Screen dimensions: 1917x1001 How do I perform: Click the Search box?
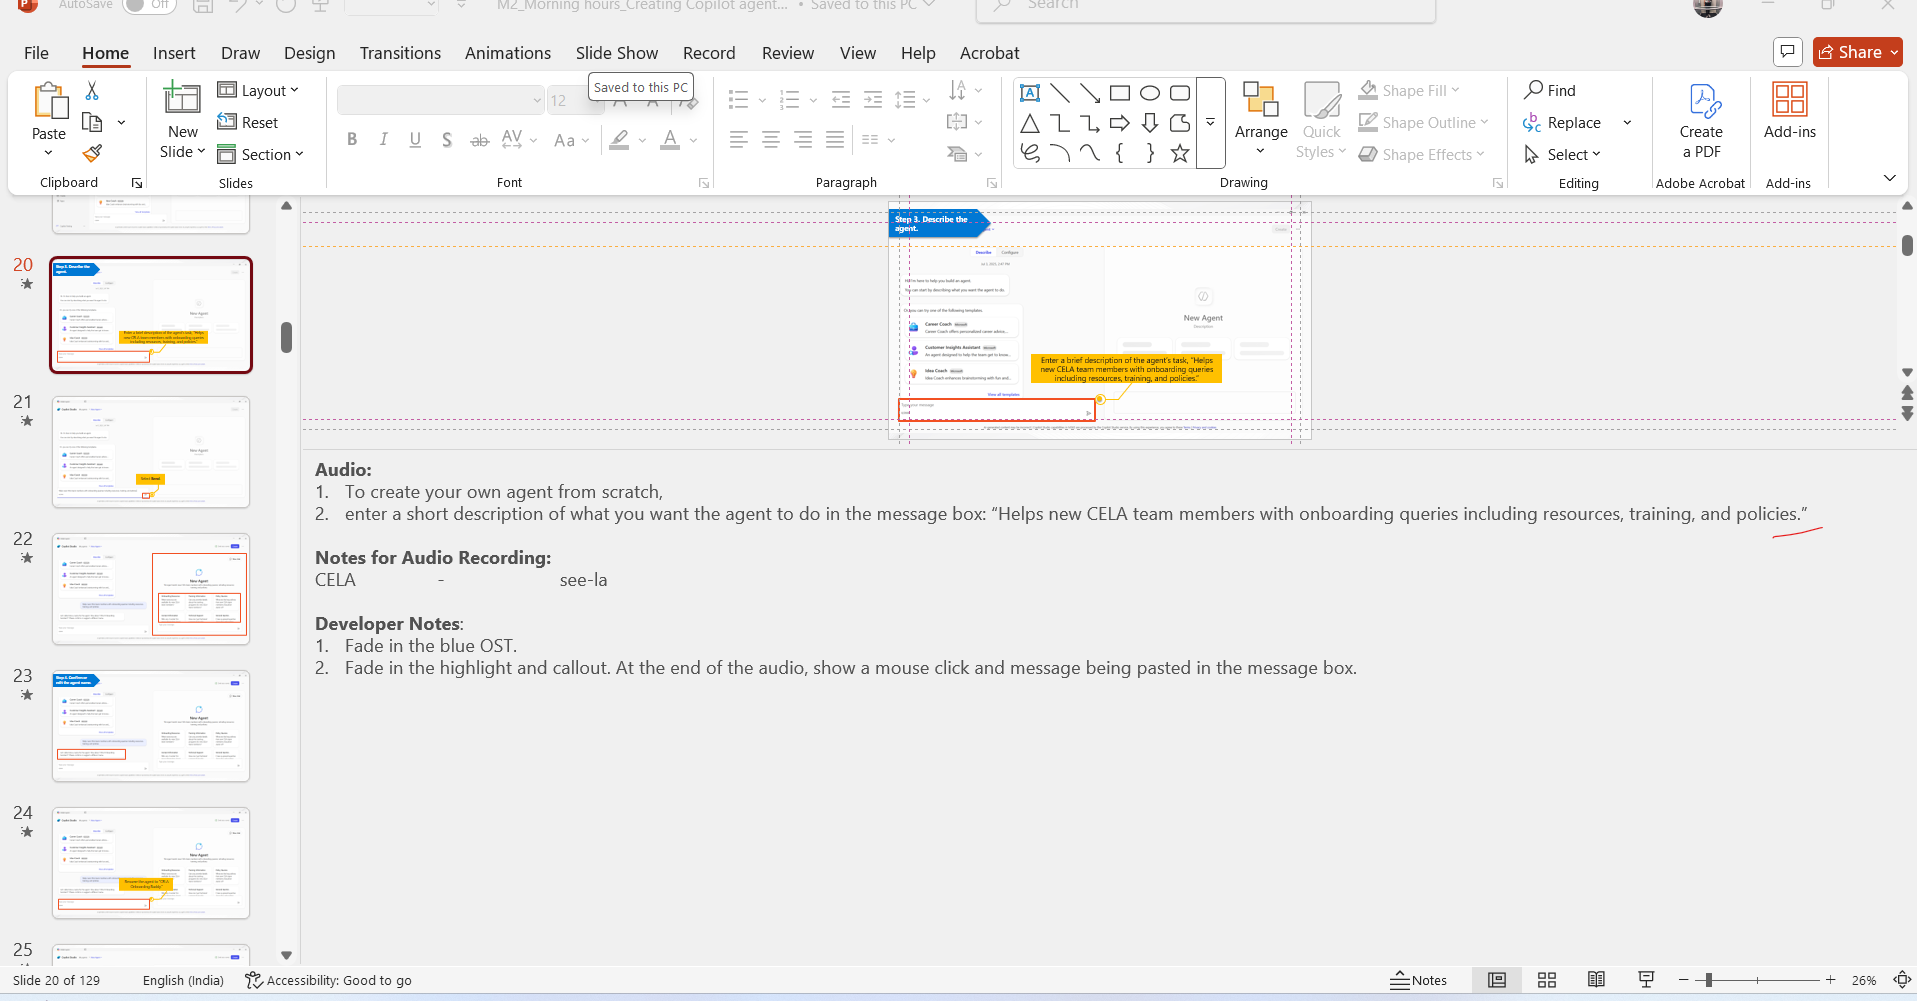pyautogui.click(x=1205, y=6)
